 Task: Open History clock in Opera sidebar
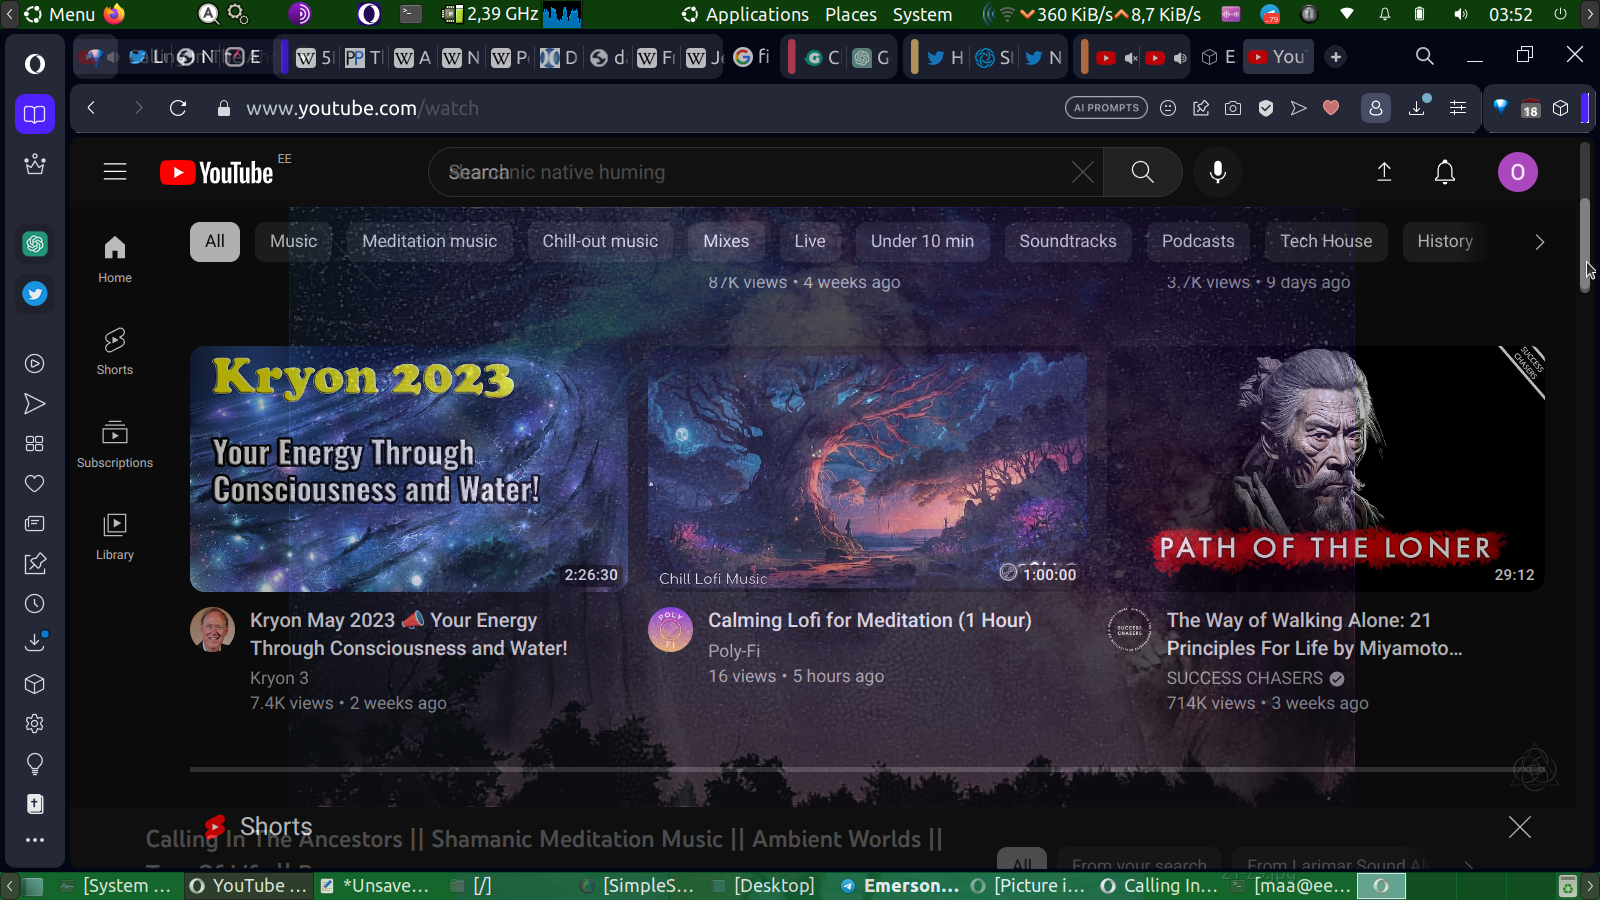point(35,604)
